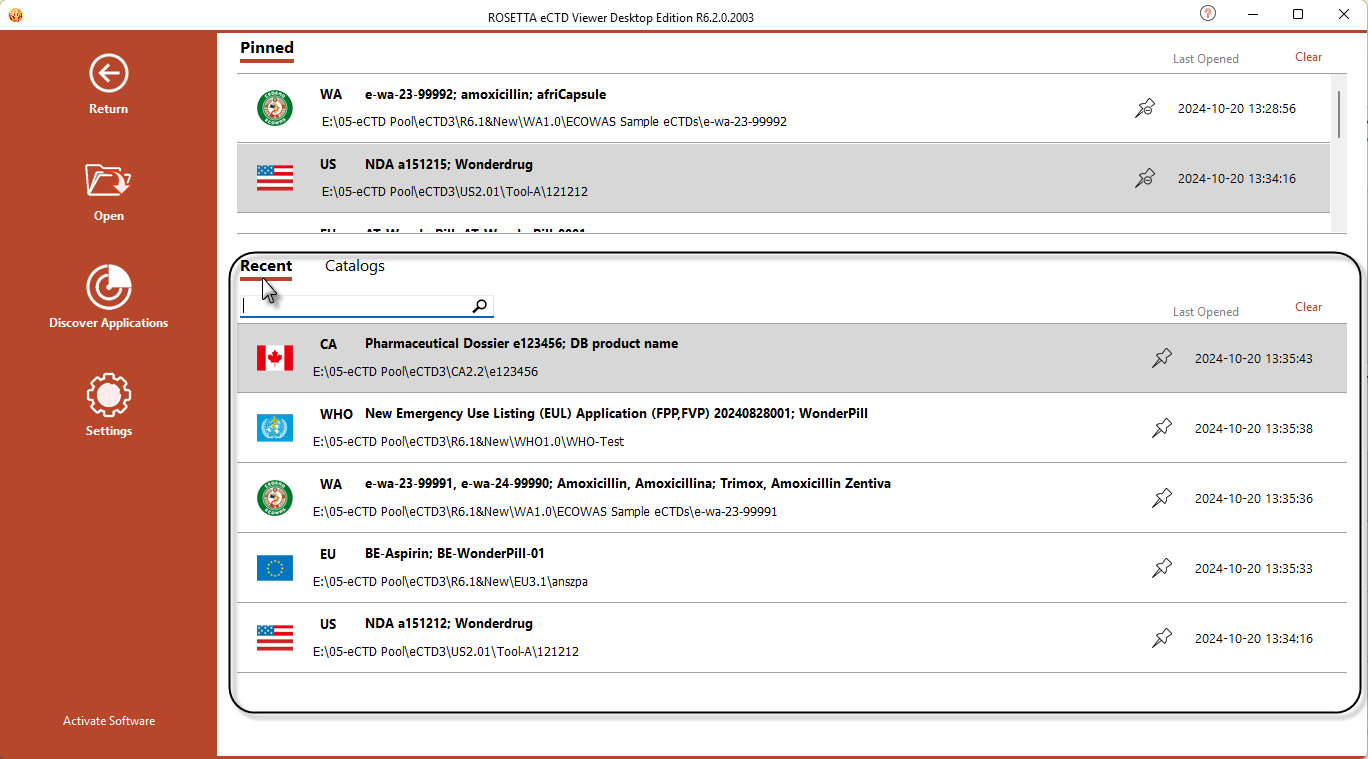
Task: Click timestamp 2024-10-20 13:35:38
Action: [x=1254, y=428]
